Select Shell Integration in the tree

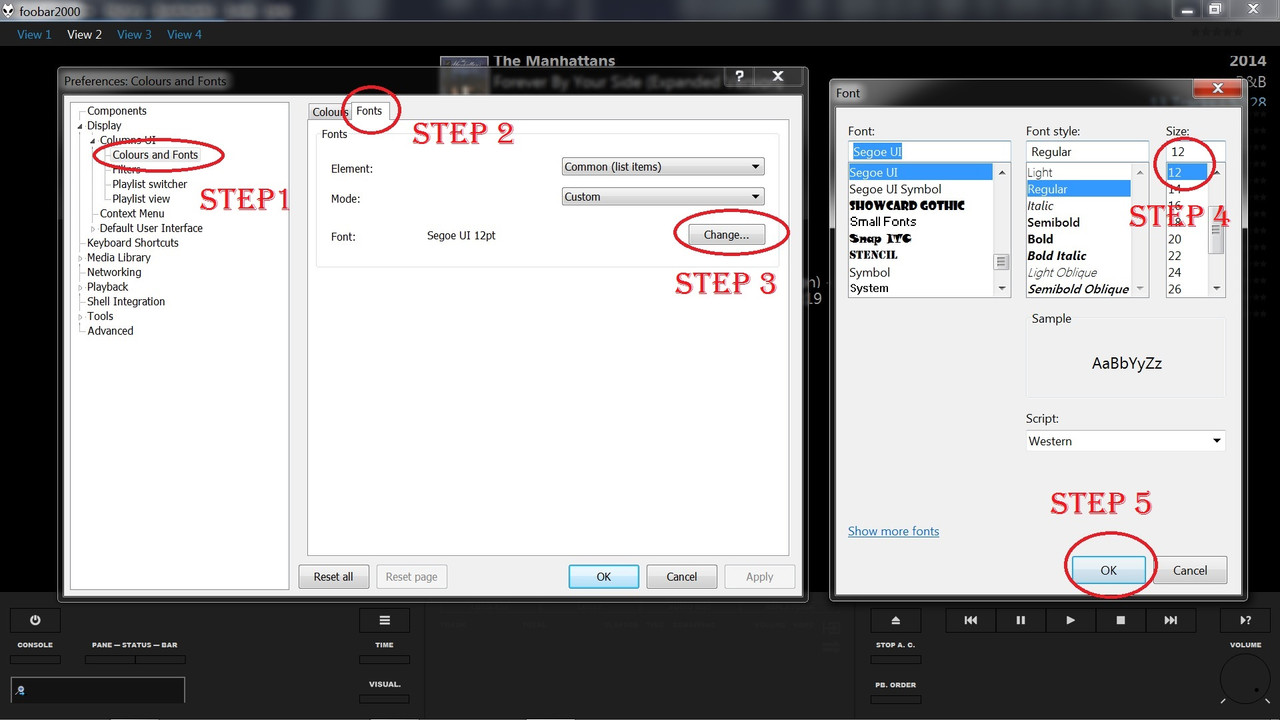[126, 302]
